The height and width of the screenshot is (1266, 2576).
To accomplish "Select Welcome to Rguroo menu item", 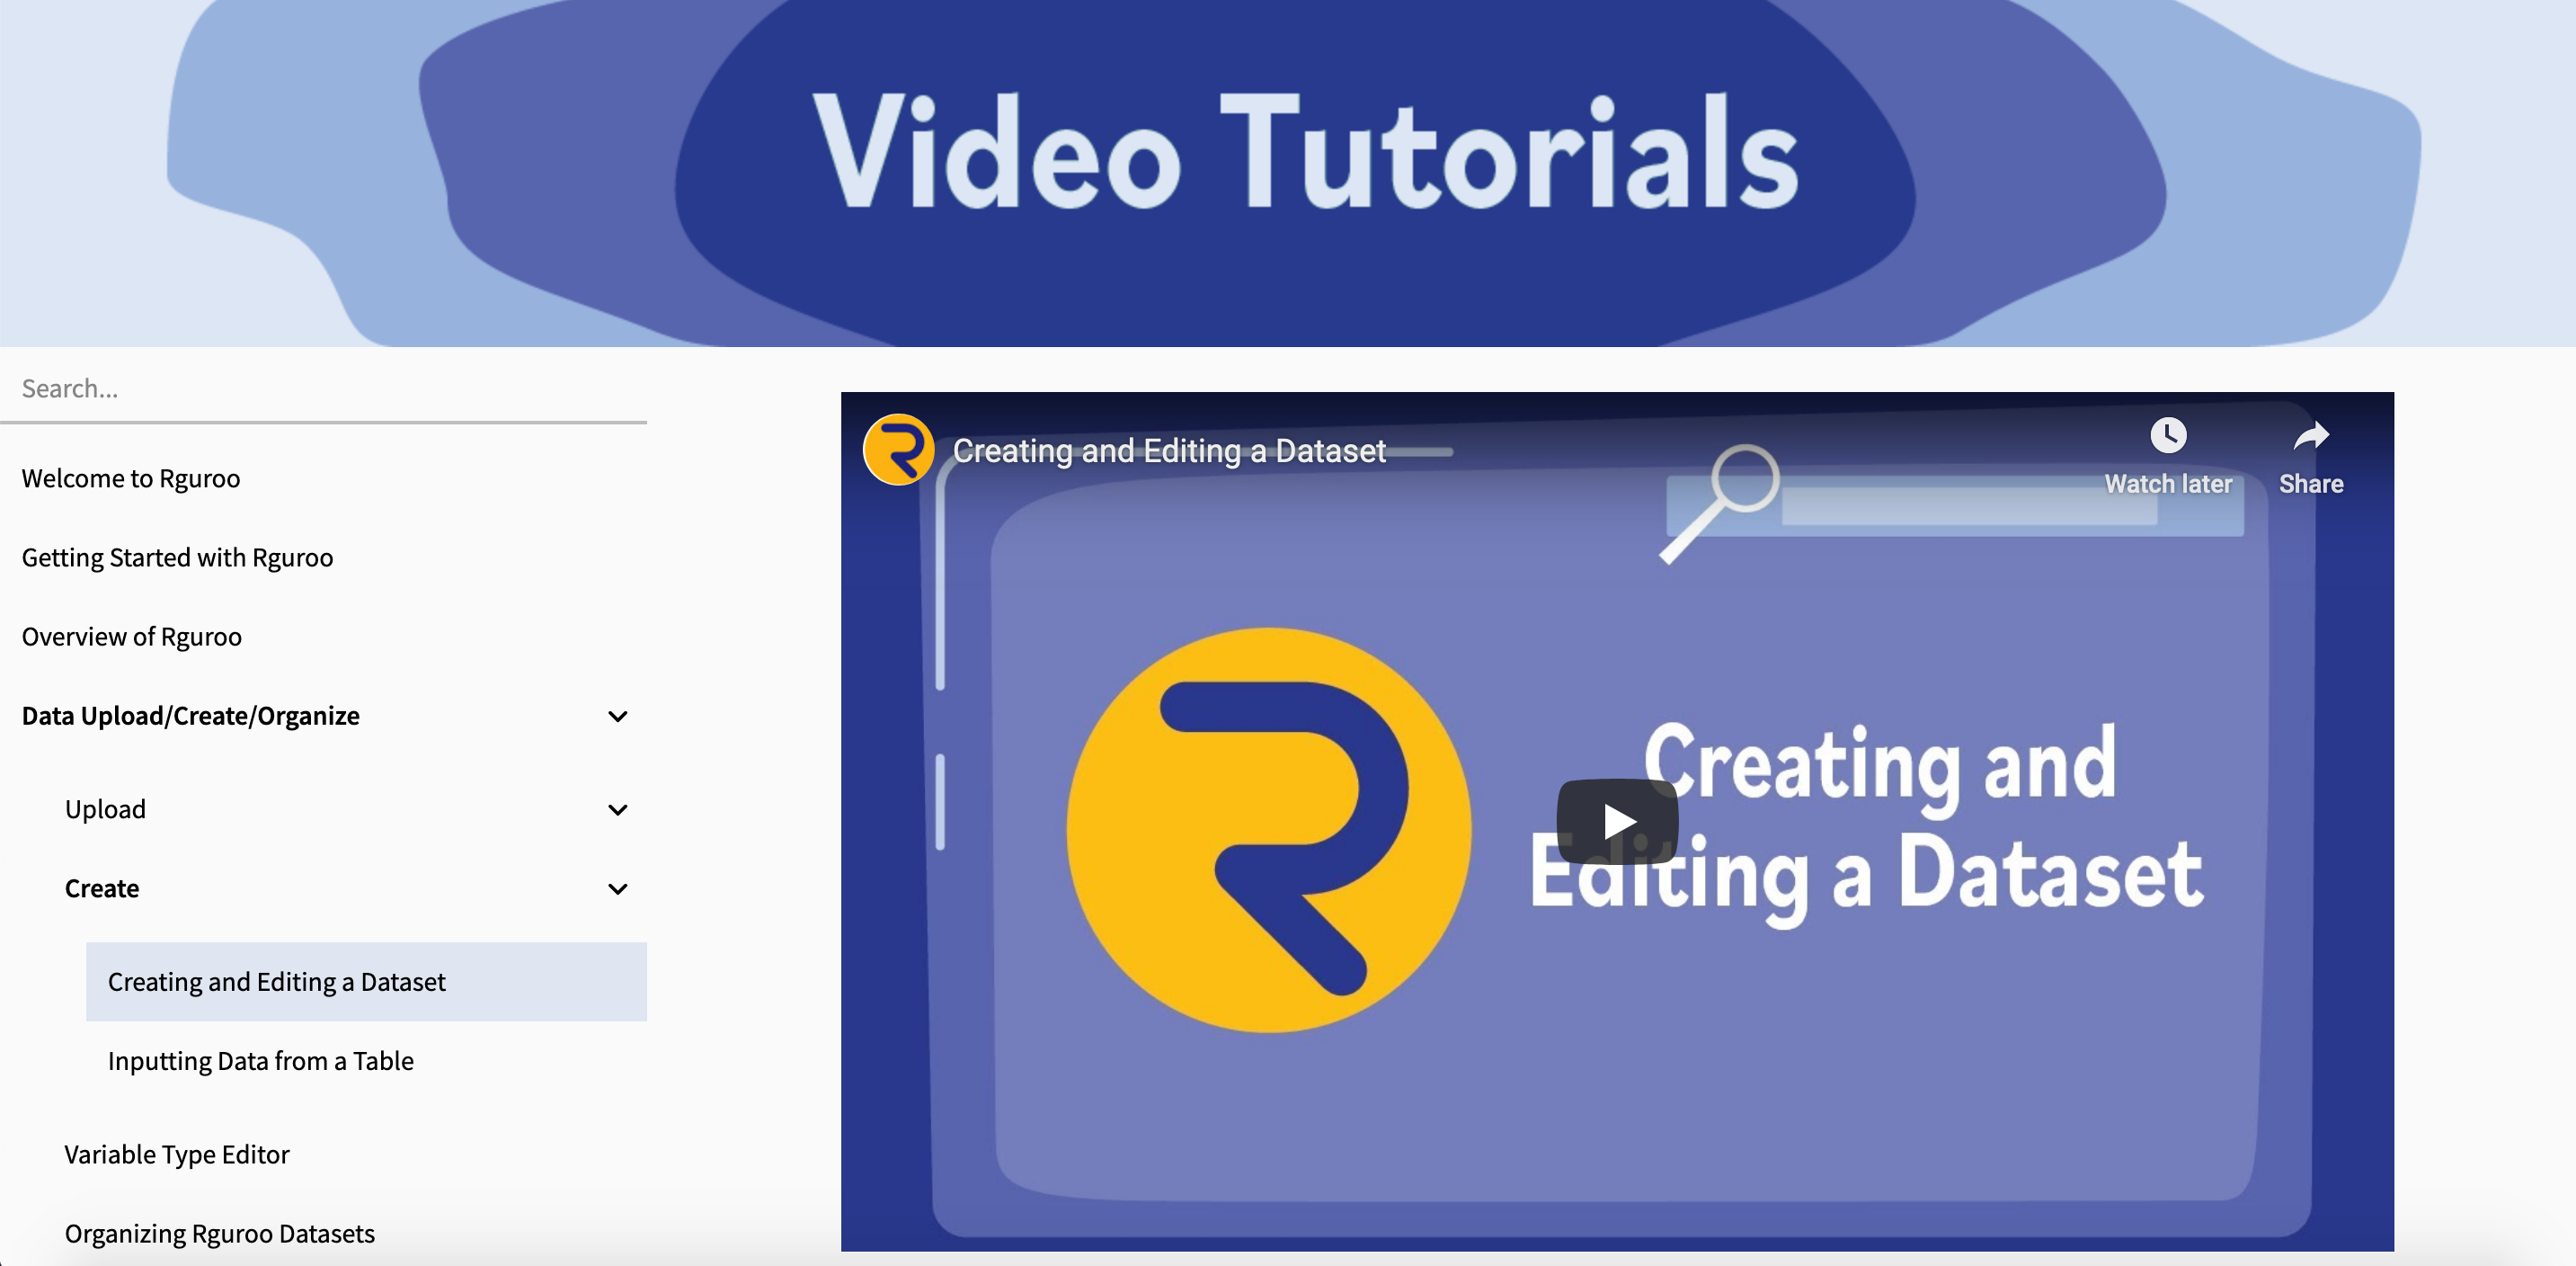I will [129, 477].
